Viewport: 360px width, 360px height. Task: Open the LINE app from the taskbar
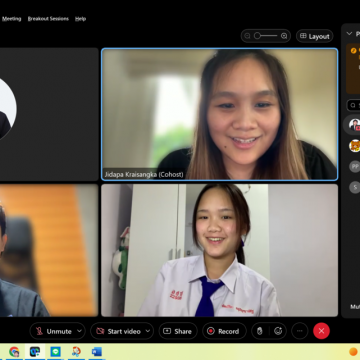coord(55,352)
